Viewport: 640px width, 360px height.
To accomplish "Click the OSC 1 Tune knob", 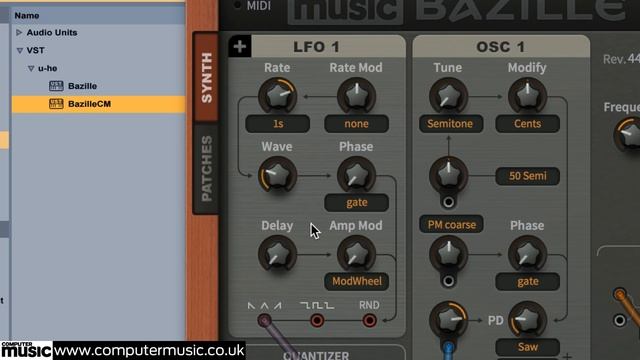I will [448, 96].
